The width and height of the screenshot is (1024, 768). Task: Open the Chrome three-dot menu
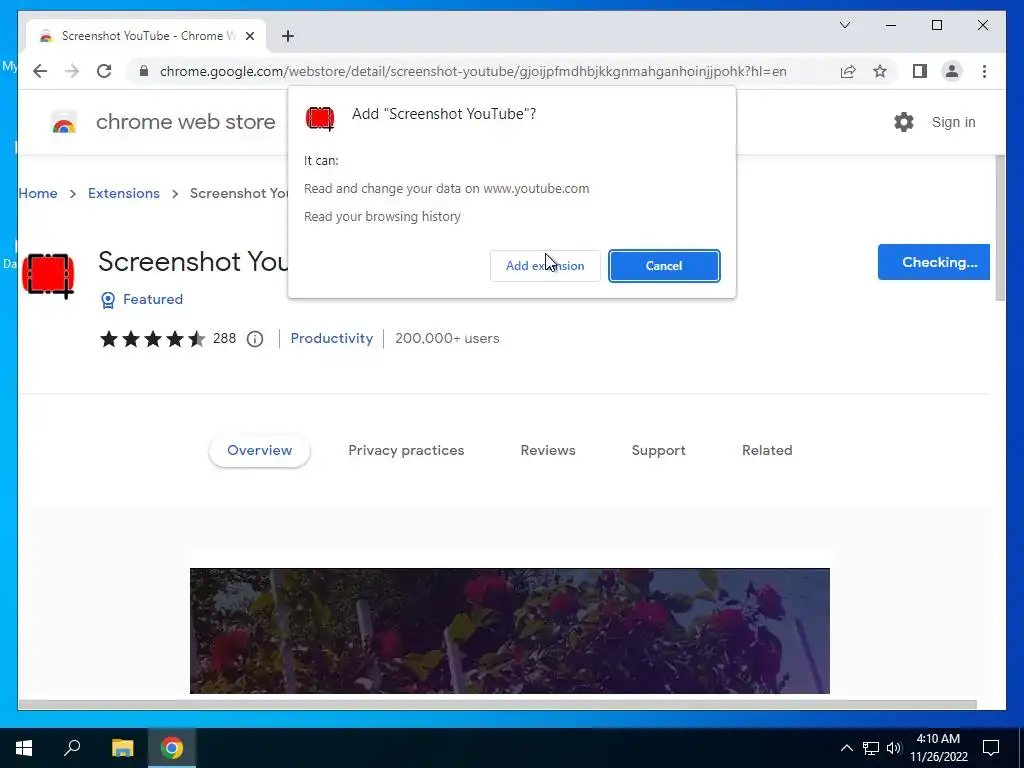[984, 71]
